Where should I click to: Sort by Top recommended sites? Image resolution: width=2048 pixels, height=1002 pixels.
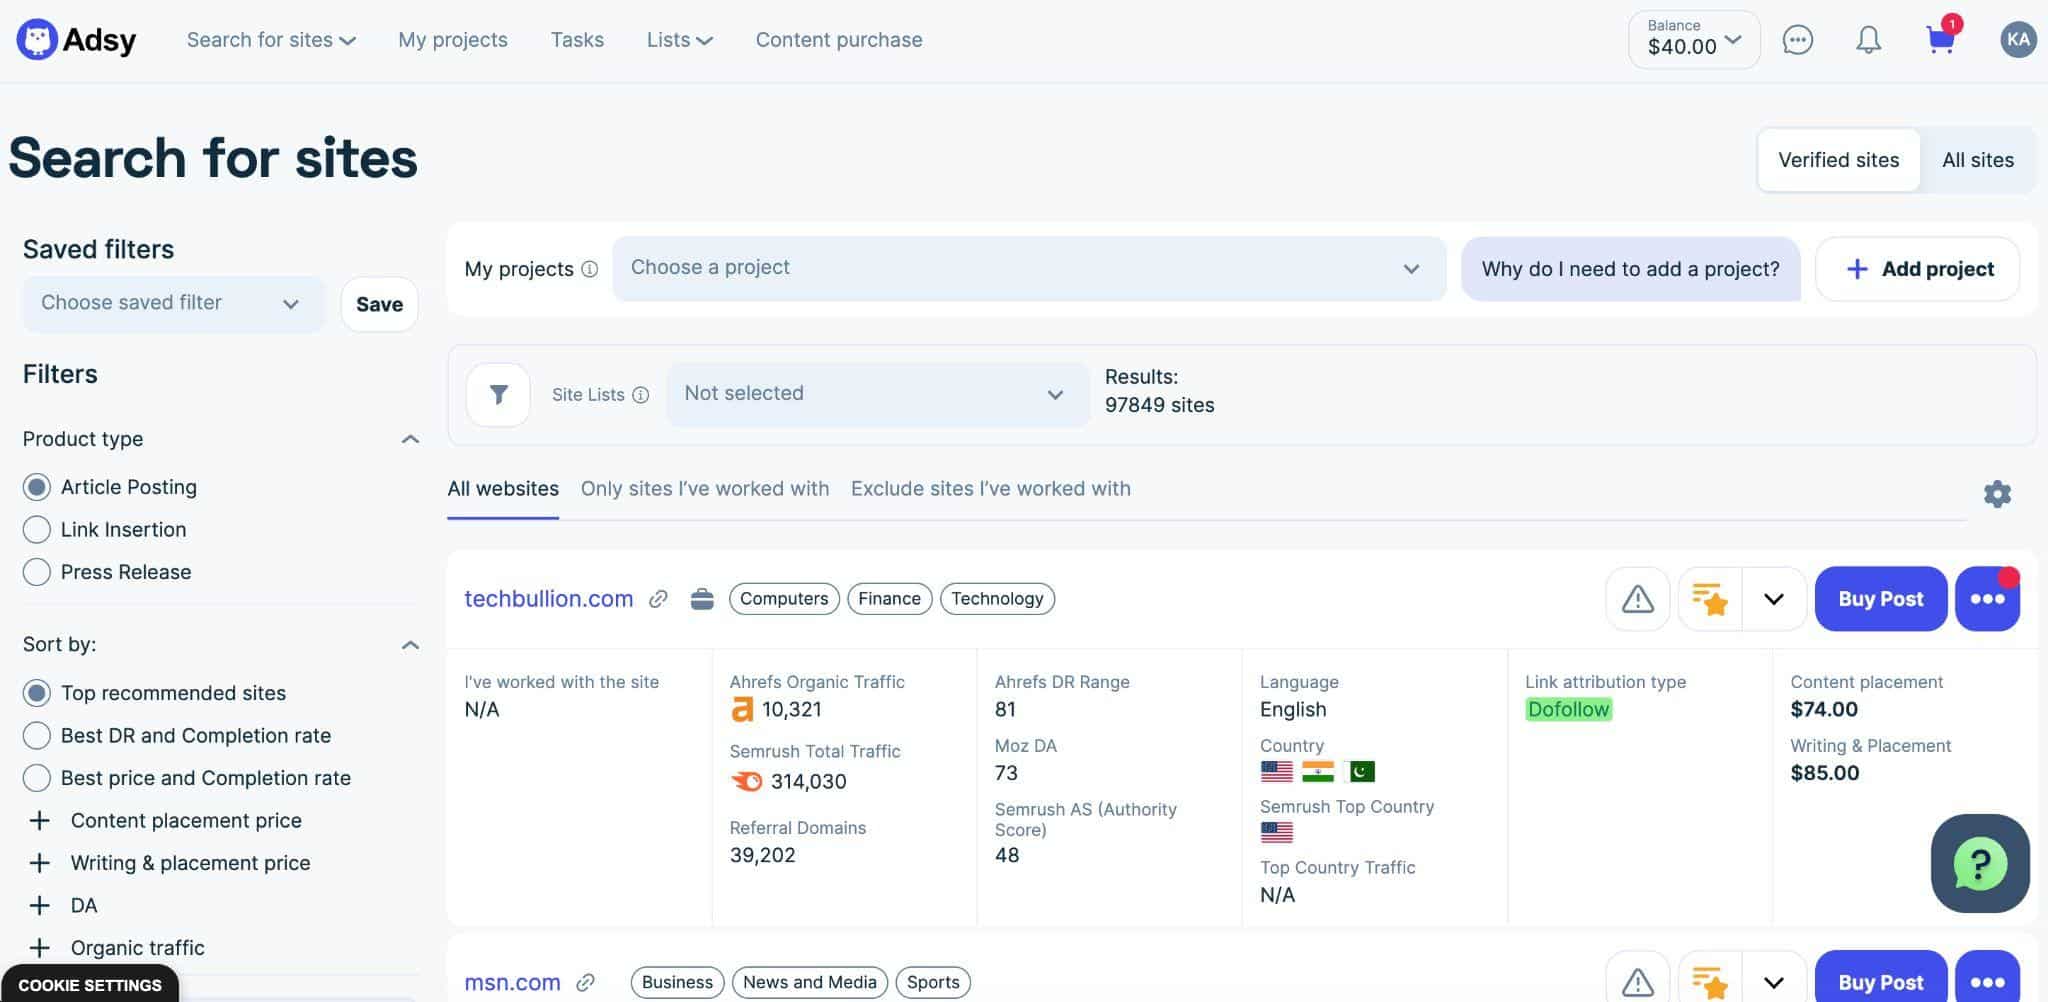[37, 693]
